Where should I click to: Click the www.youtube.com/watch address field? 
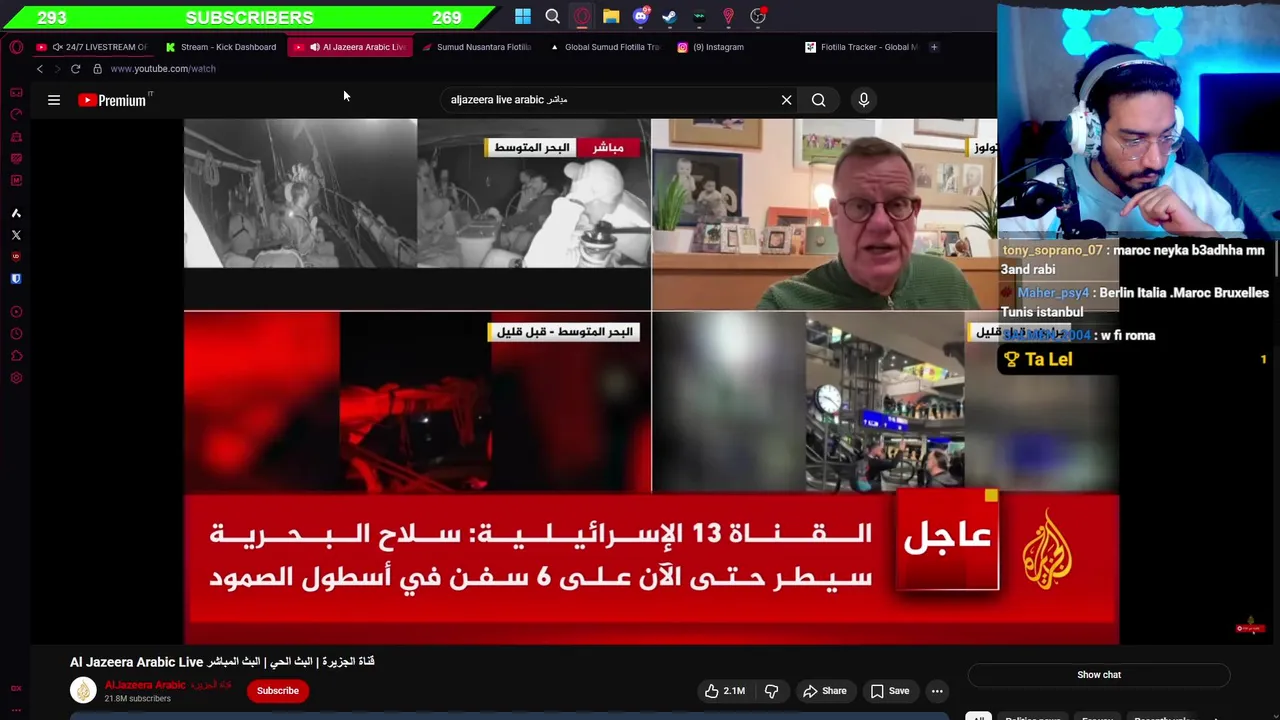click(163, 69)
